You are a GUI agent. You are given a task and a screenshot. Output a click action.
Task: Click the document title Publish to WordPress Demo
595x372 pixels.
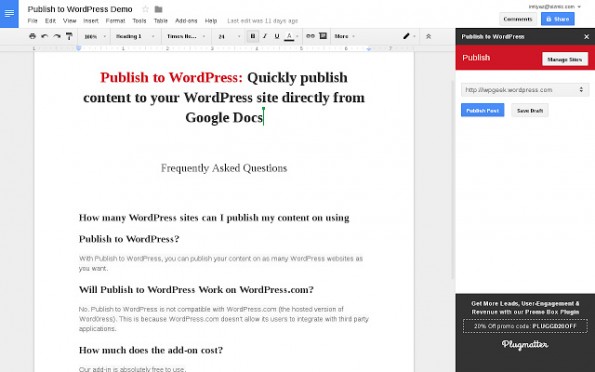coord(80,9)
